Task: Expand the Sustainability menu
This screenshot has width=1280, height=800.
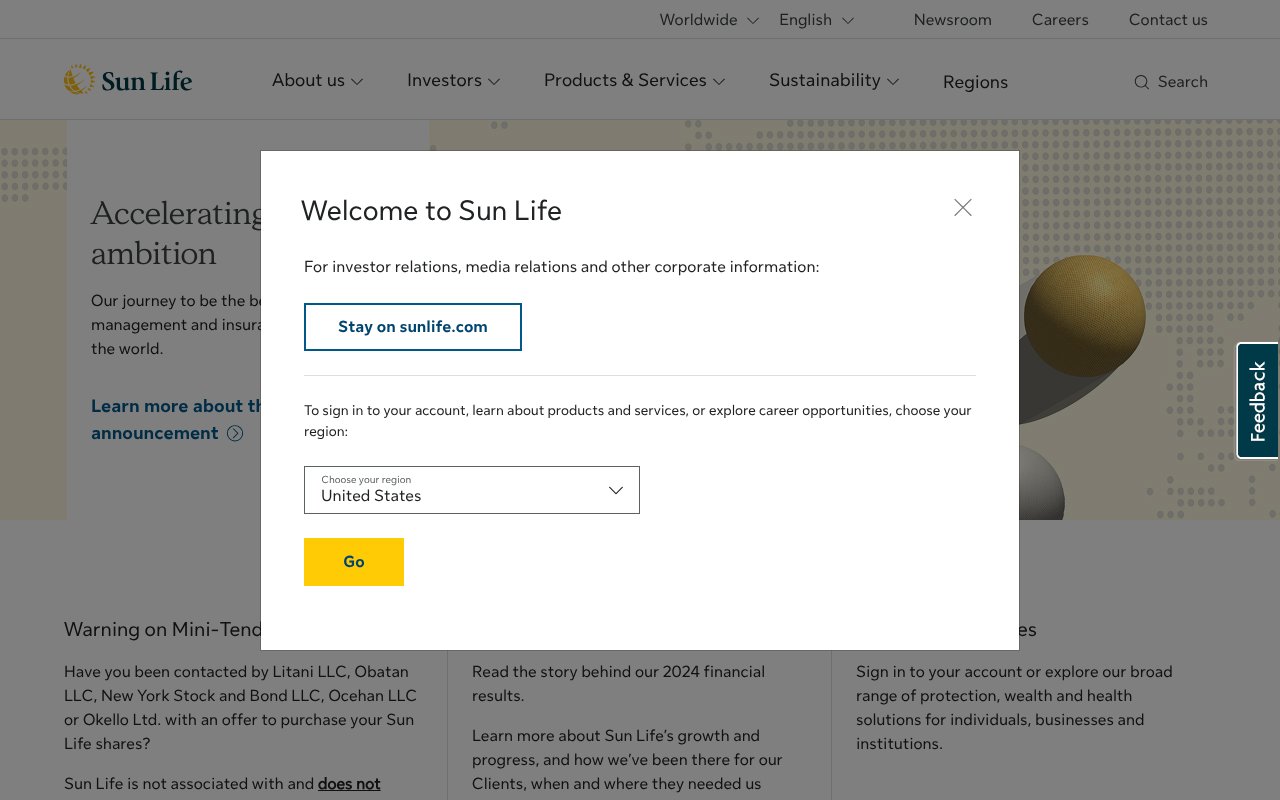Action: pyautogui.click(x=833, y=80)
